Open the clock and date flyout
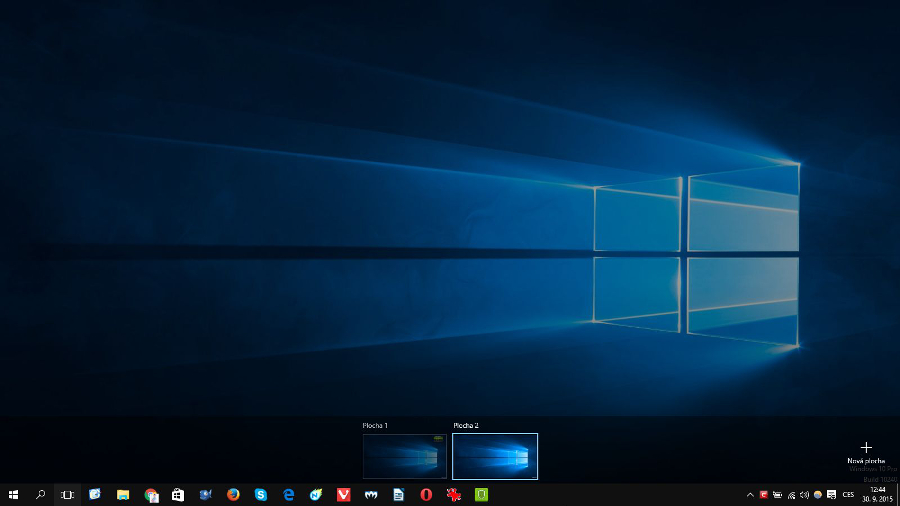 [x=877, y=494]
